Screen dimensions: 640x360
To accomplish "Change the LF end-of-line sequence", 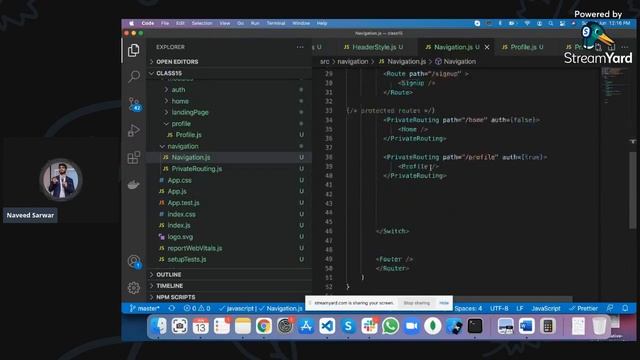I will click(x=520, y=309).
